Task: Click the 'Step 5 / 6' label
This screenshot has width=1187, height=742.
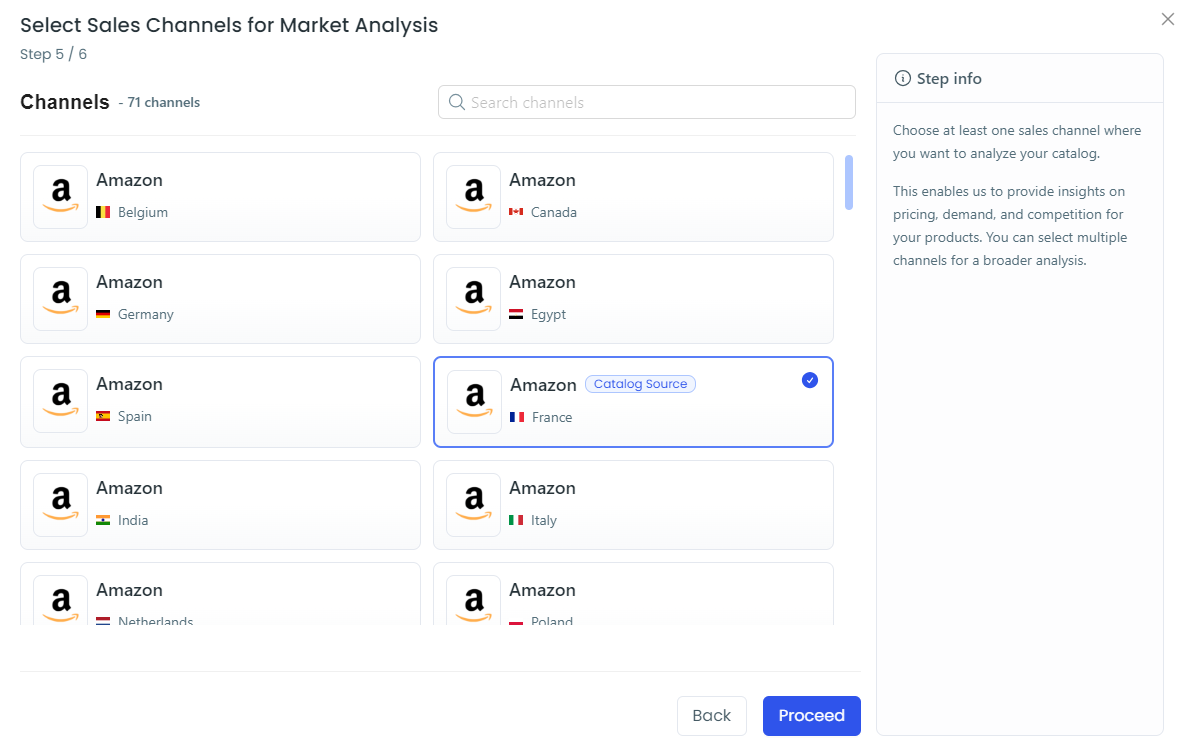Action: click(x=54, y=55)
